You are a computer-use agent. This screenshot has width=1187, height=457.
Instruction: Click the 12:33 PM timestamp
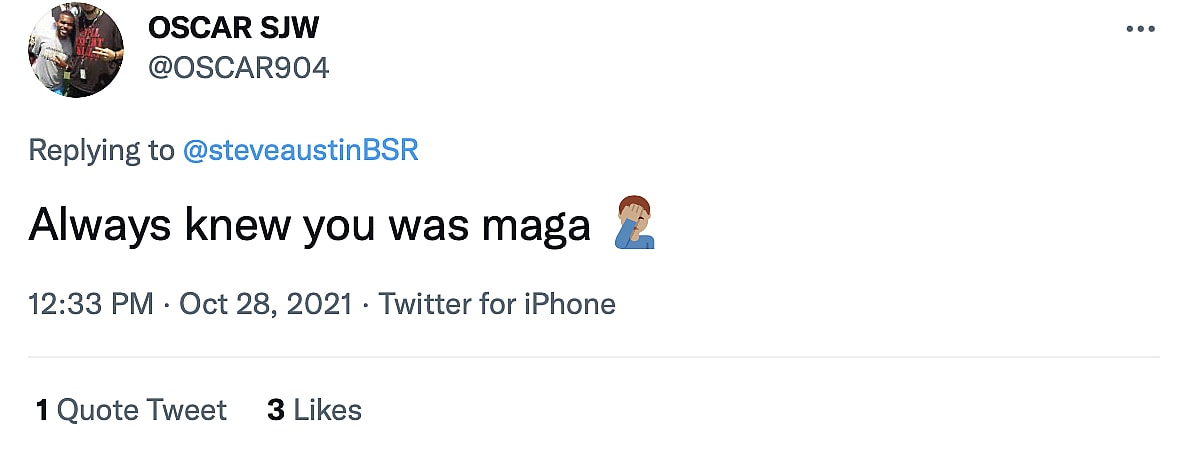click(91, 304)
